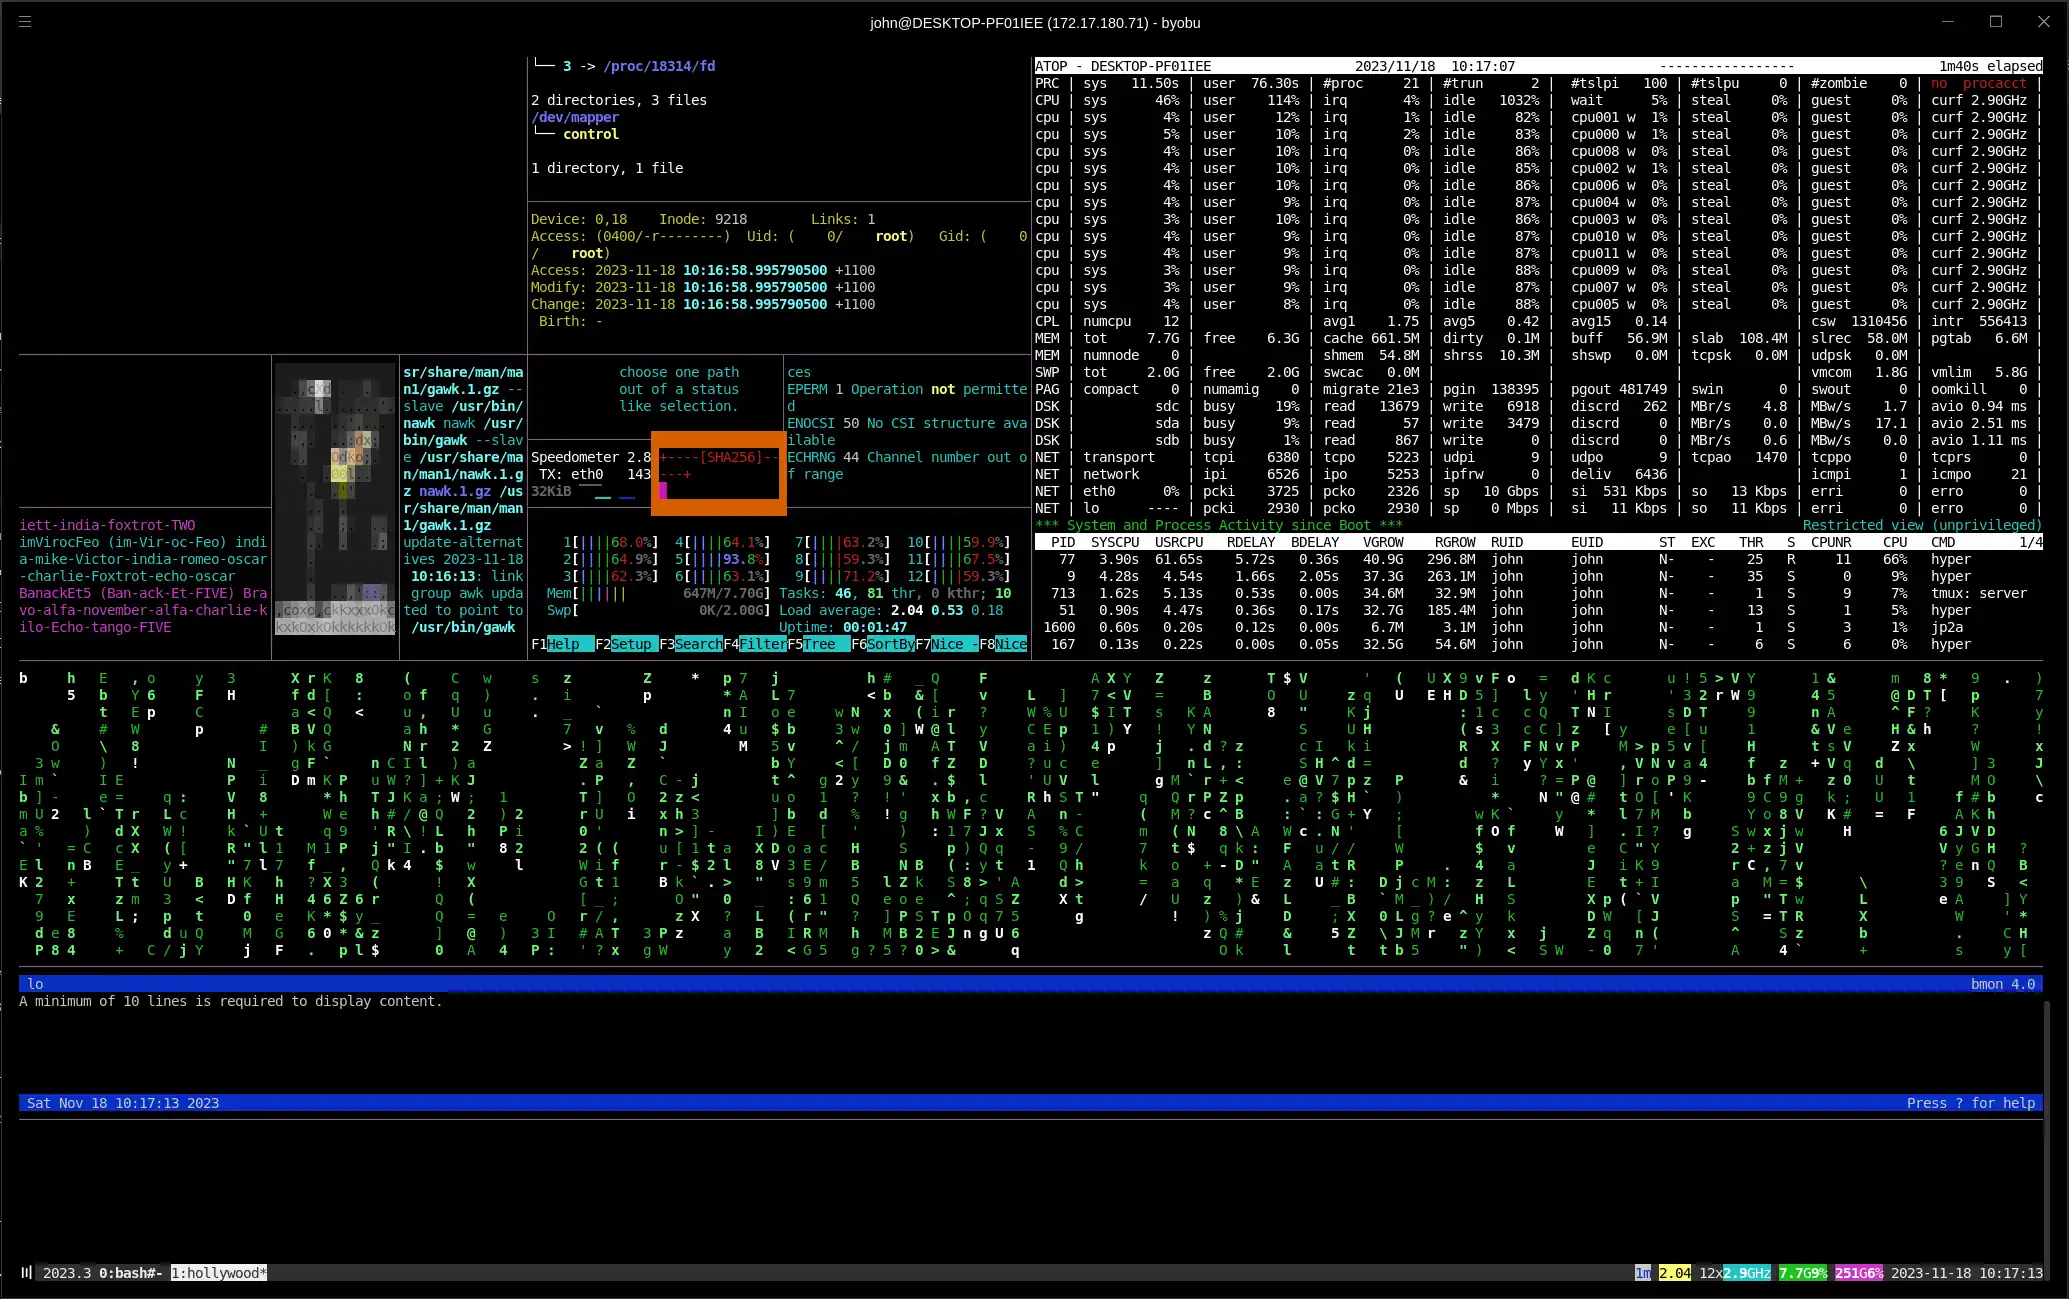Click the control tree entry
Screen dimensions: 2069x1299
point(591,134)
